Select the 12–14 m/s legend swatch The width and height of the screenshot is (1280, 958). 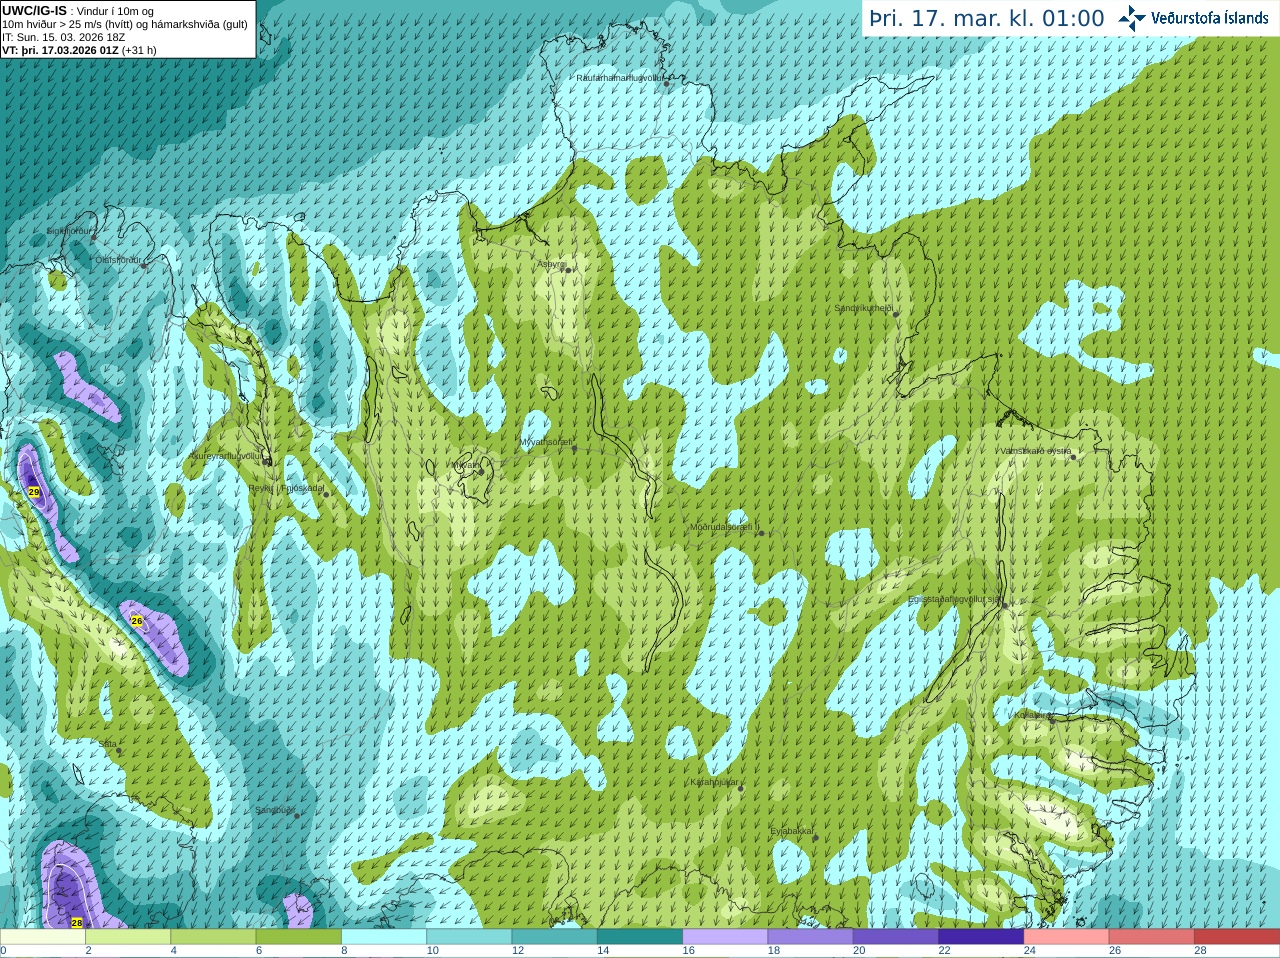(555, 937)
